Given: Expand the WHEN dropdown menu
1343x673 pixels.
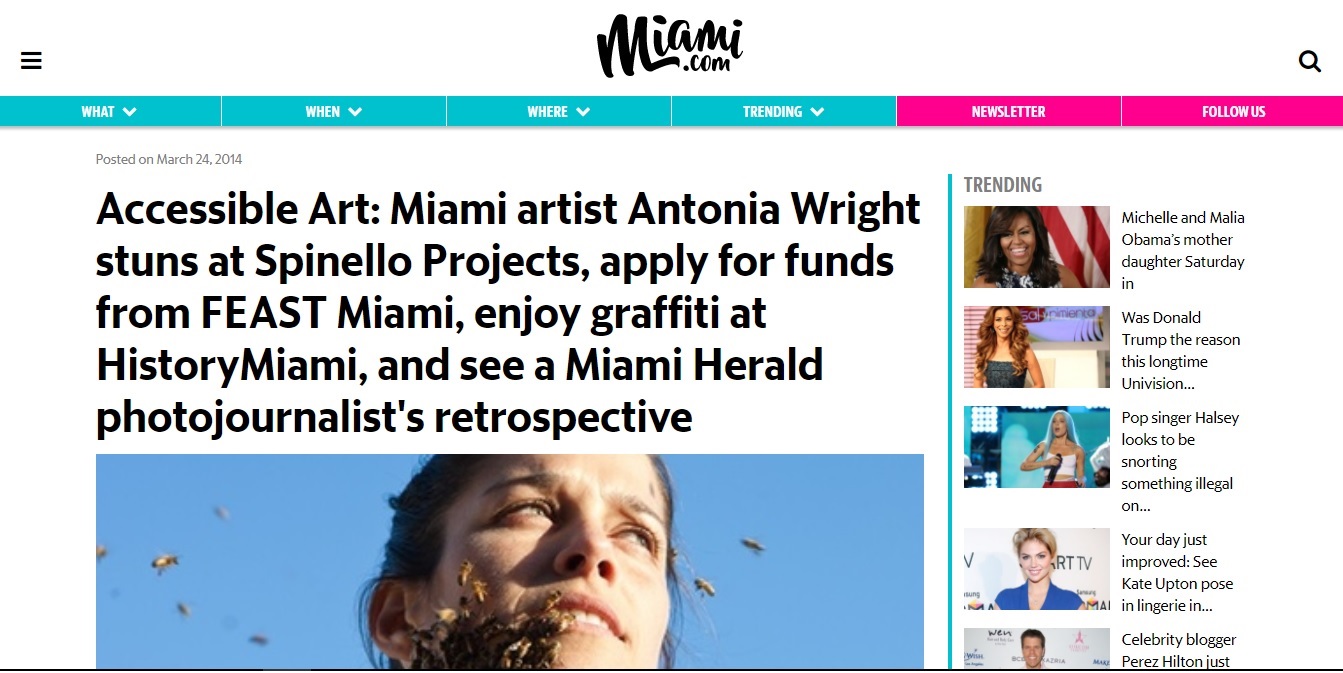Looking at the screenshot, I should pyautogui.click(x=334, y=112).
